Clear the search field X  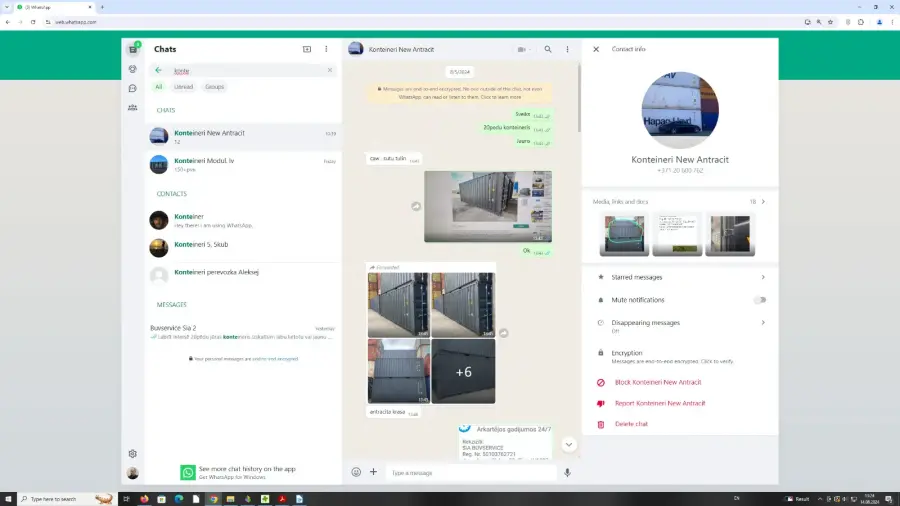tap(330, 71)
